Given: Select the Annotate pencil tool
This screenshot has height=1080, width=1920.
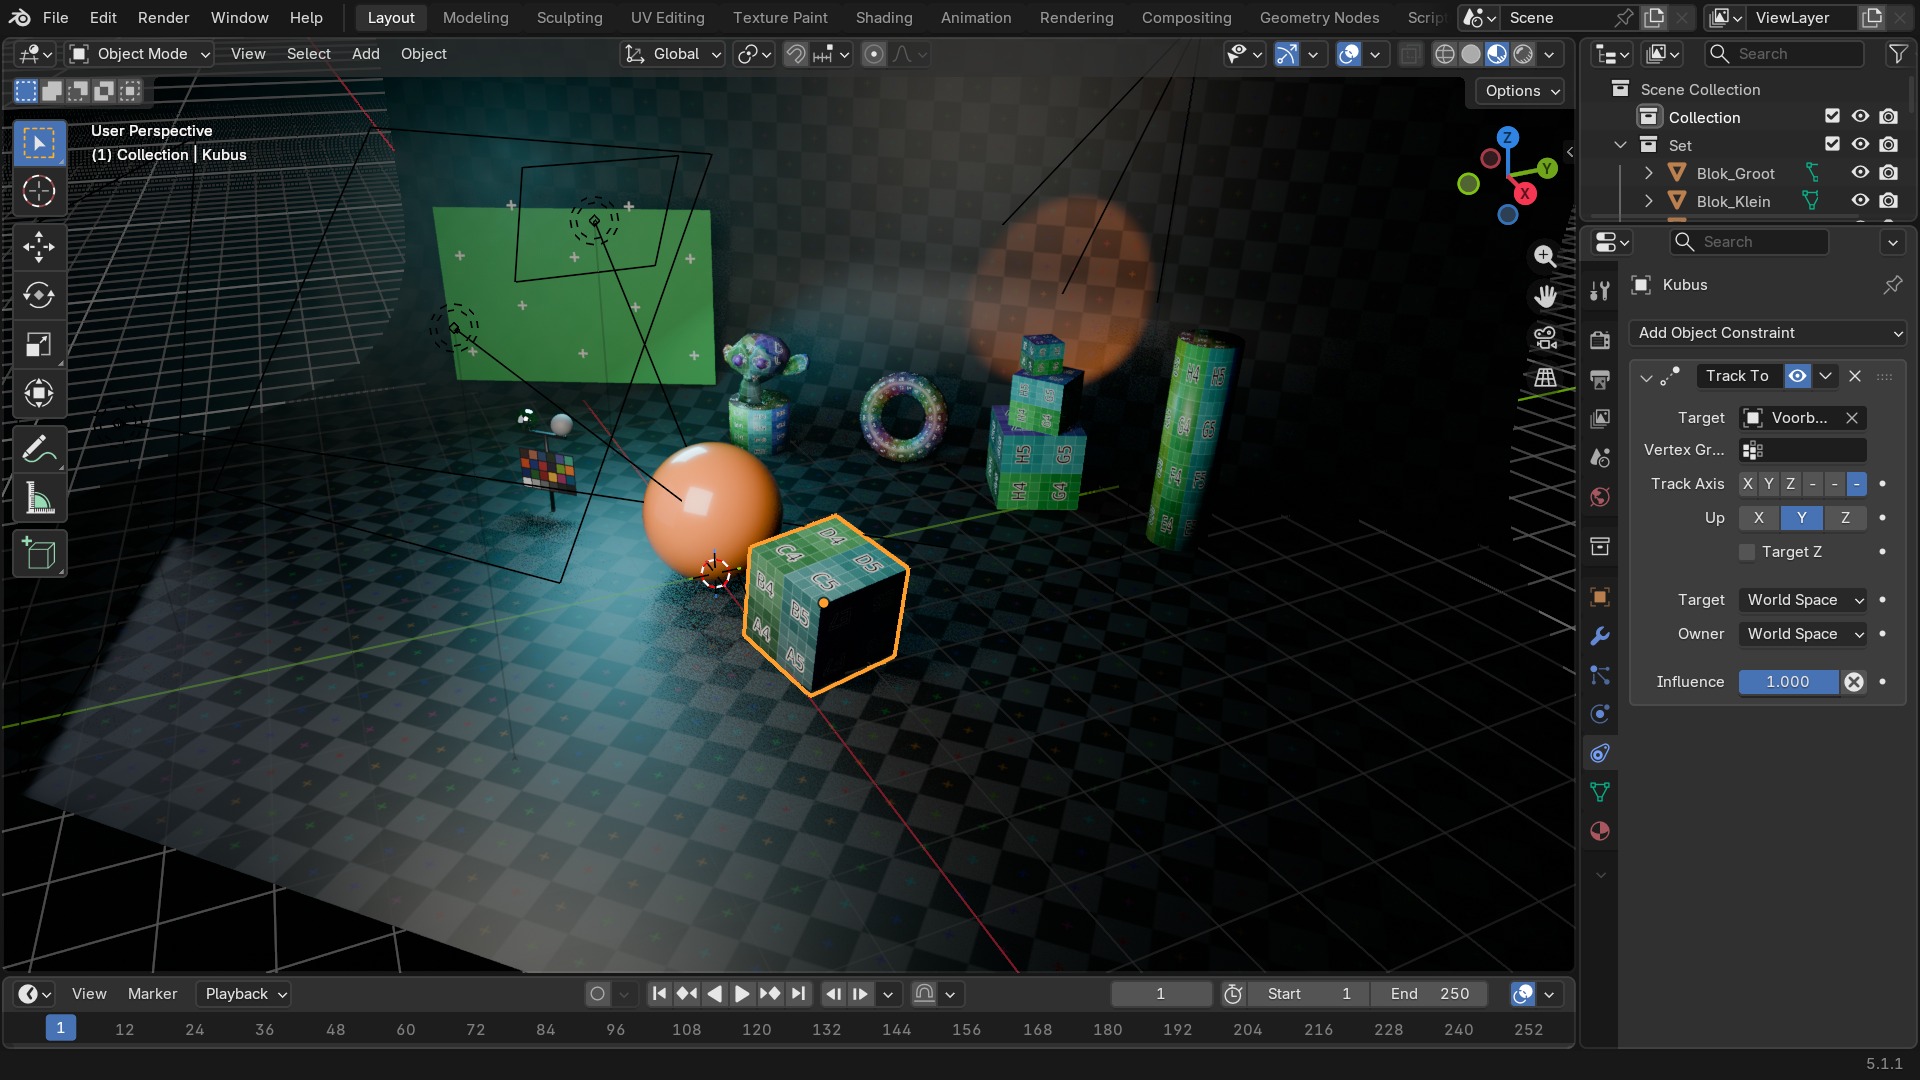Looking at the screenshot, I should pos(39,450).
